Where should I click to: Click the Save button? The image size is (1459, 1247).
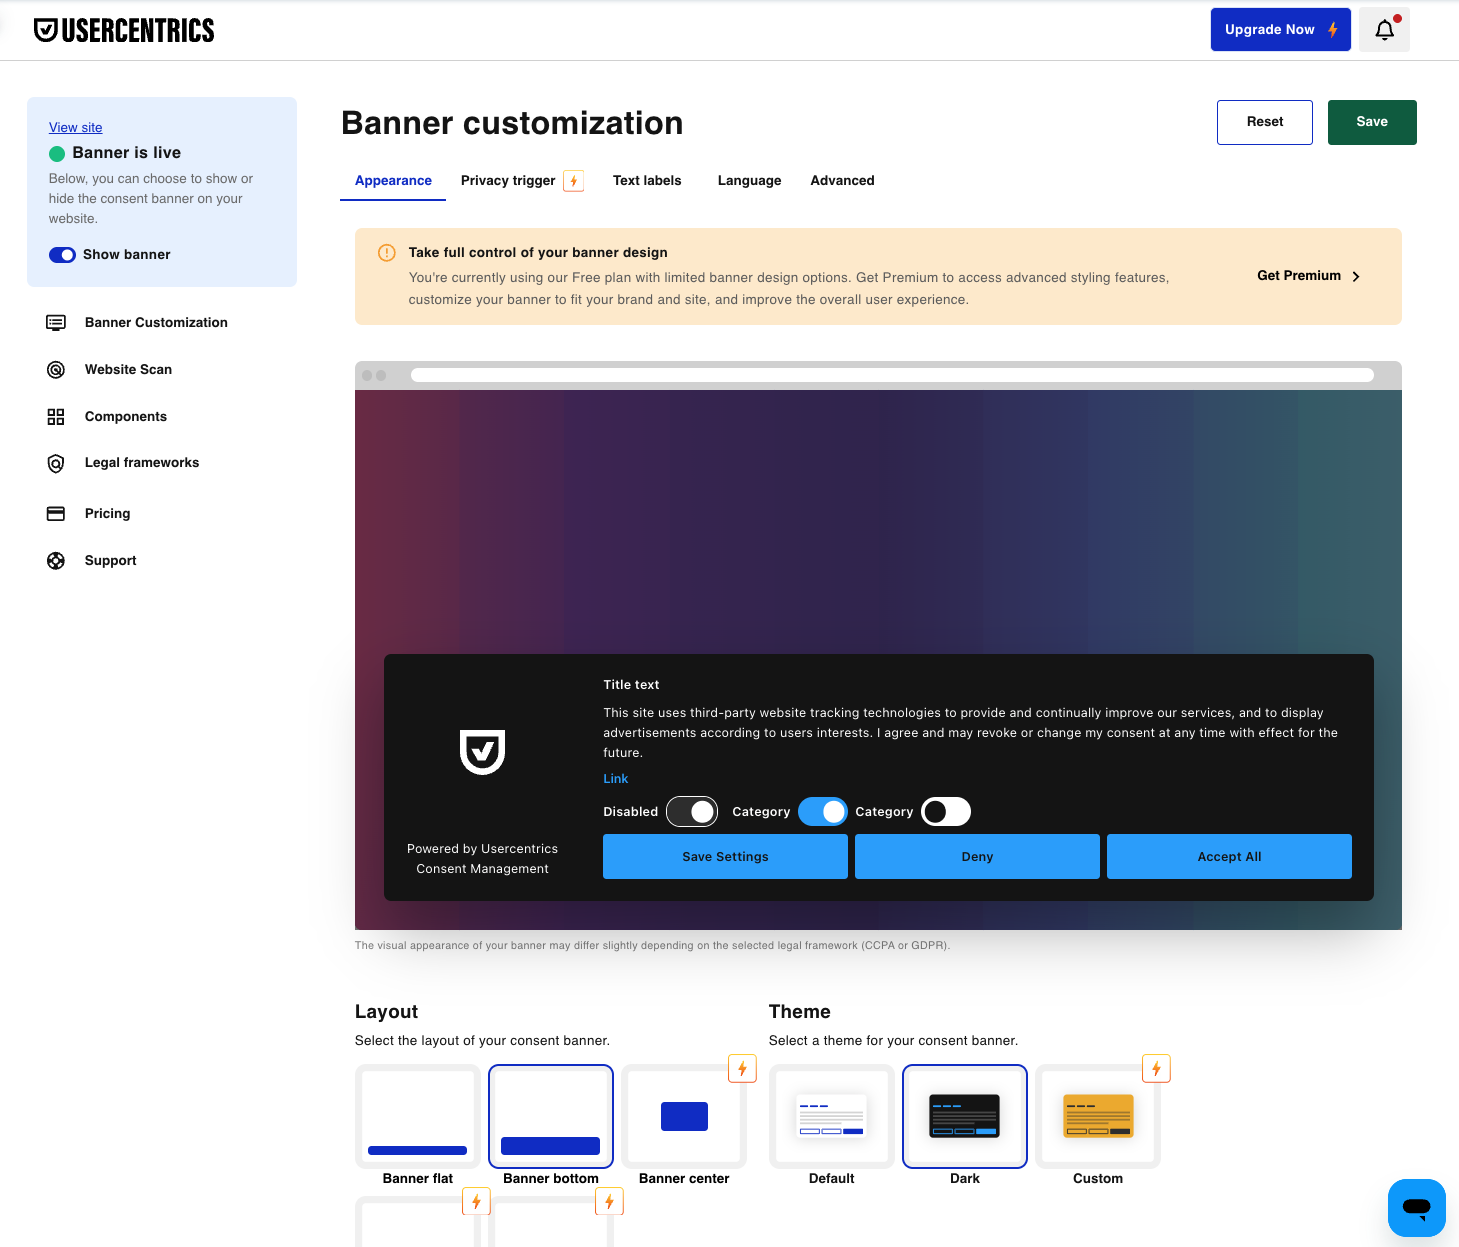pos(1371,122)
